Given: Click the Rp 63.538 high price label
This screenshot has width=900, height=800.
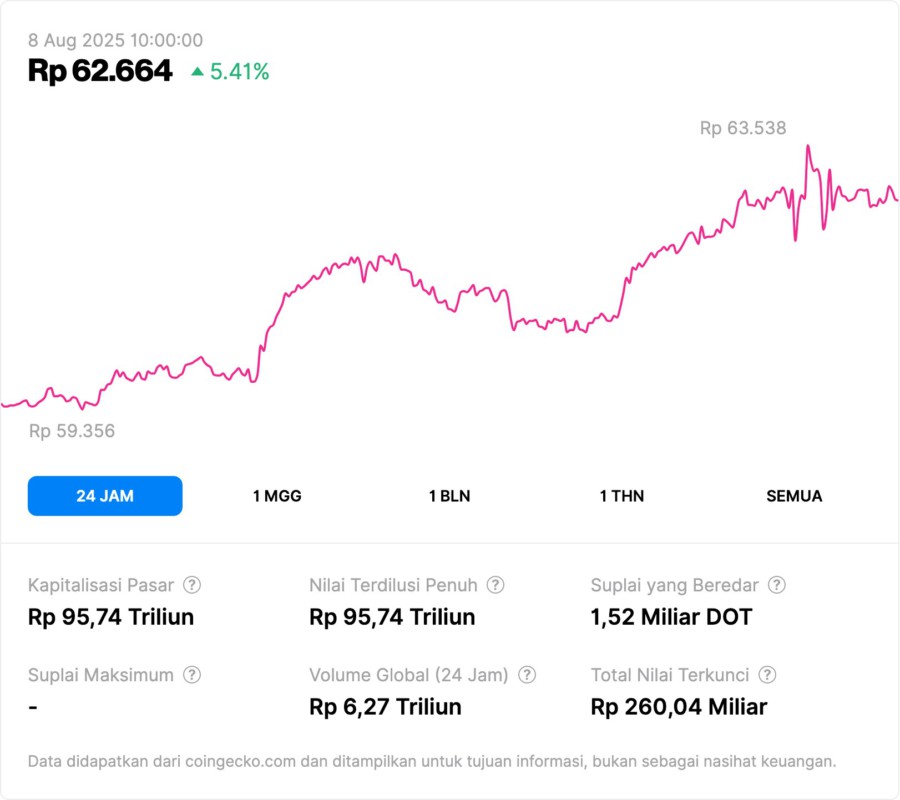Looking at the screenshot, I should (742, 128).
